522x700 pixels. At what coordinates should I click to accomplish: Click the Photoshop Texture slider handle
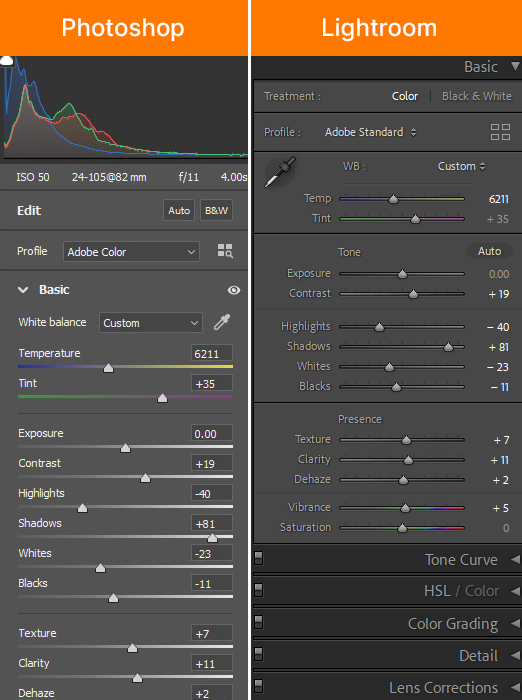(x=132, y=648)
